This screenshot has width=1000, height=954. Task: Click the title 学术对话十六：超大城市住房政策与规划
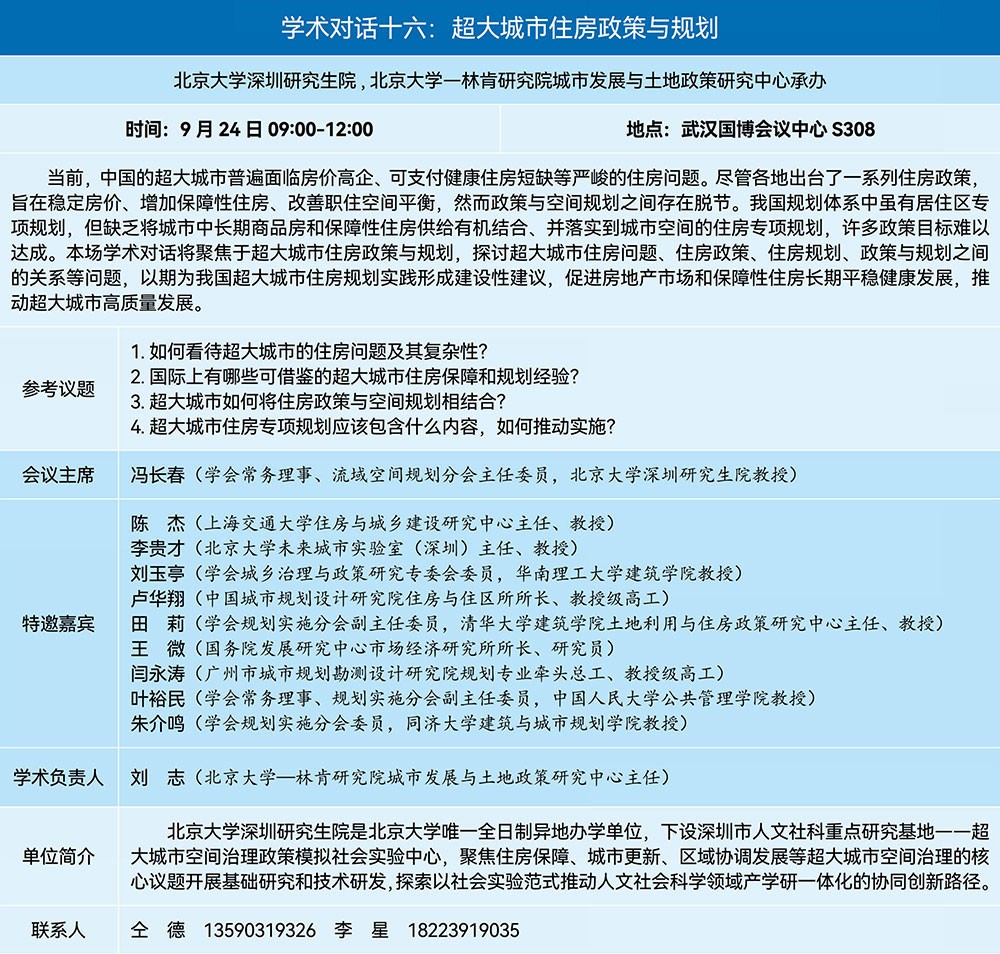(x=500, y=28)
